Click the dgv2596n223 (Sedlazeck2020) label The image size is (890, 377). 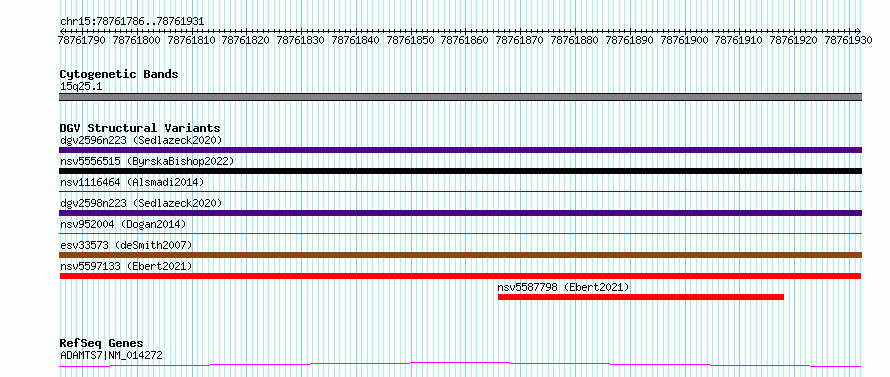[x=141, y=140]
